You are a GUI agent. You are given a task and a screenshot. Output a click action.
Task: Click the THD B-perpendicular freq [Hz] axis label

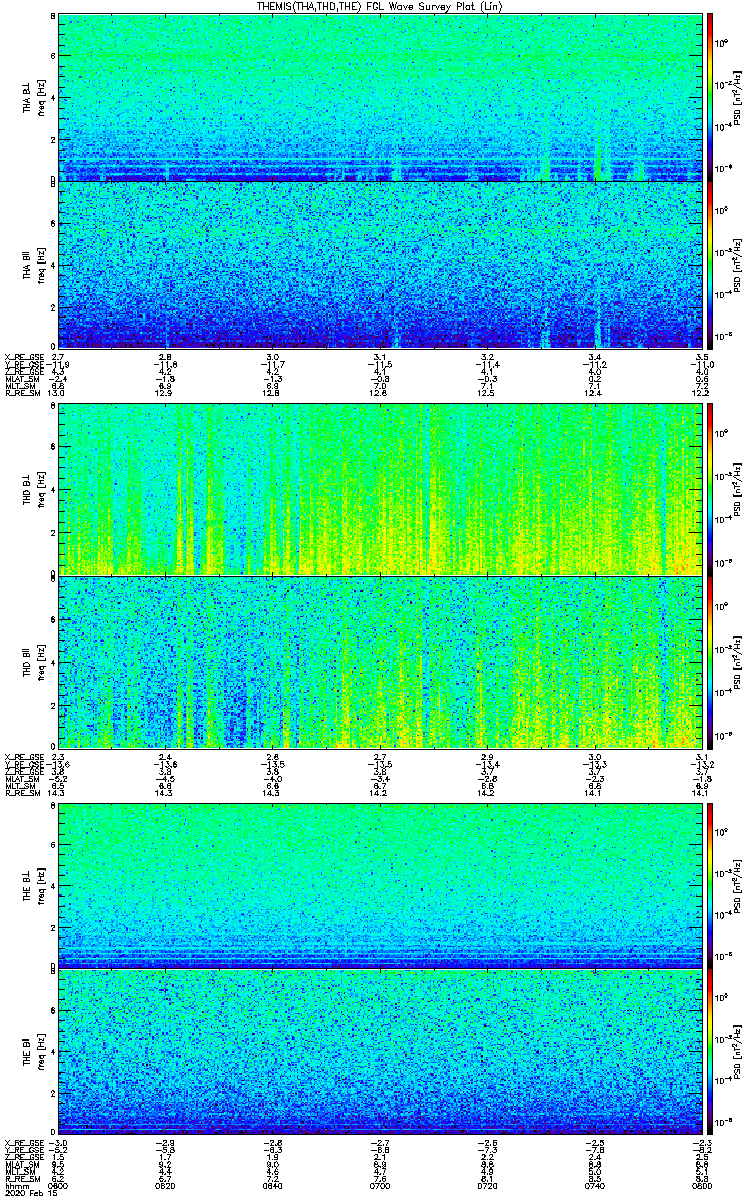[40, 489]
